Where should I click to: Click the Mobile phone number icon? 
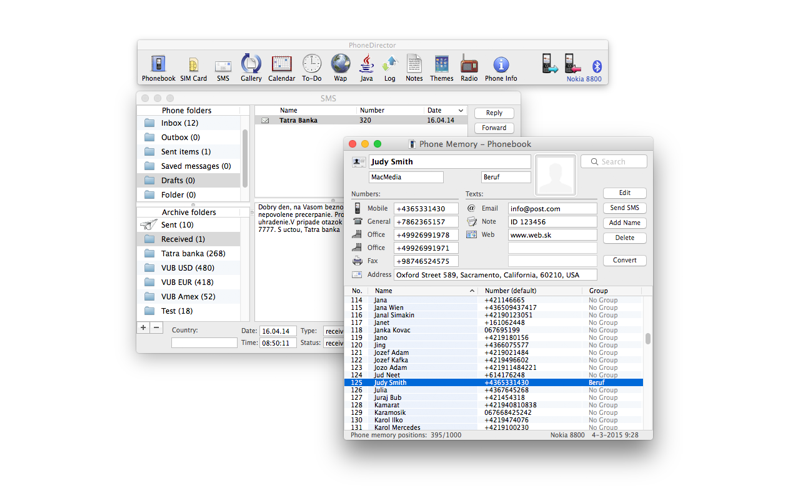pos(357,208)
